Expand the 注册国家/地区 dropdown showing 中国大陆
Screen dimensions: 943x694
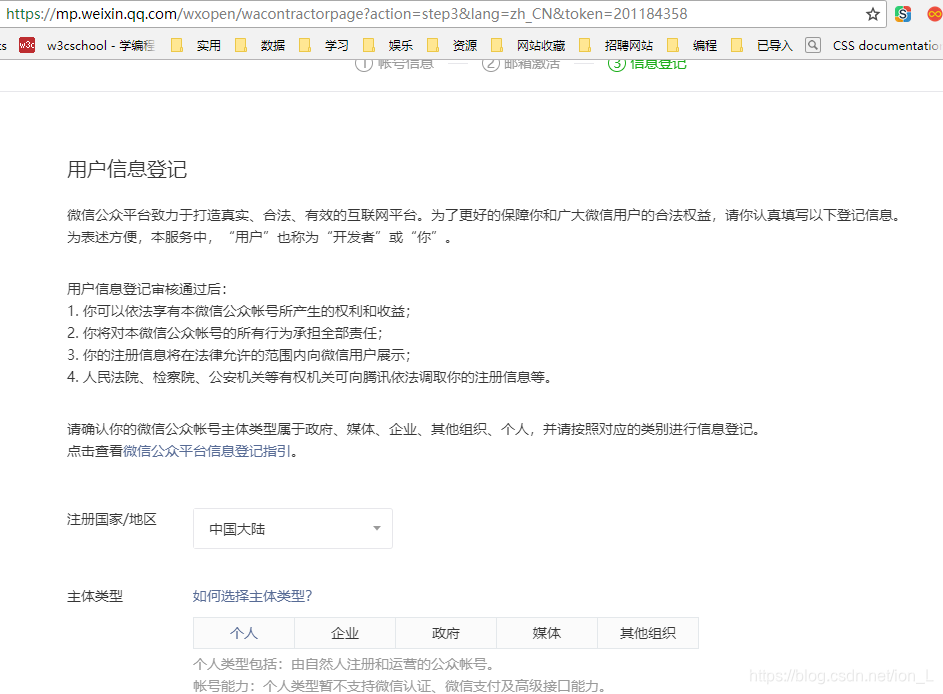(293, 529)
